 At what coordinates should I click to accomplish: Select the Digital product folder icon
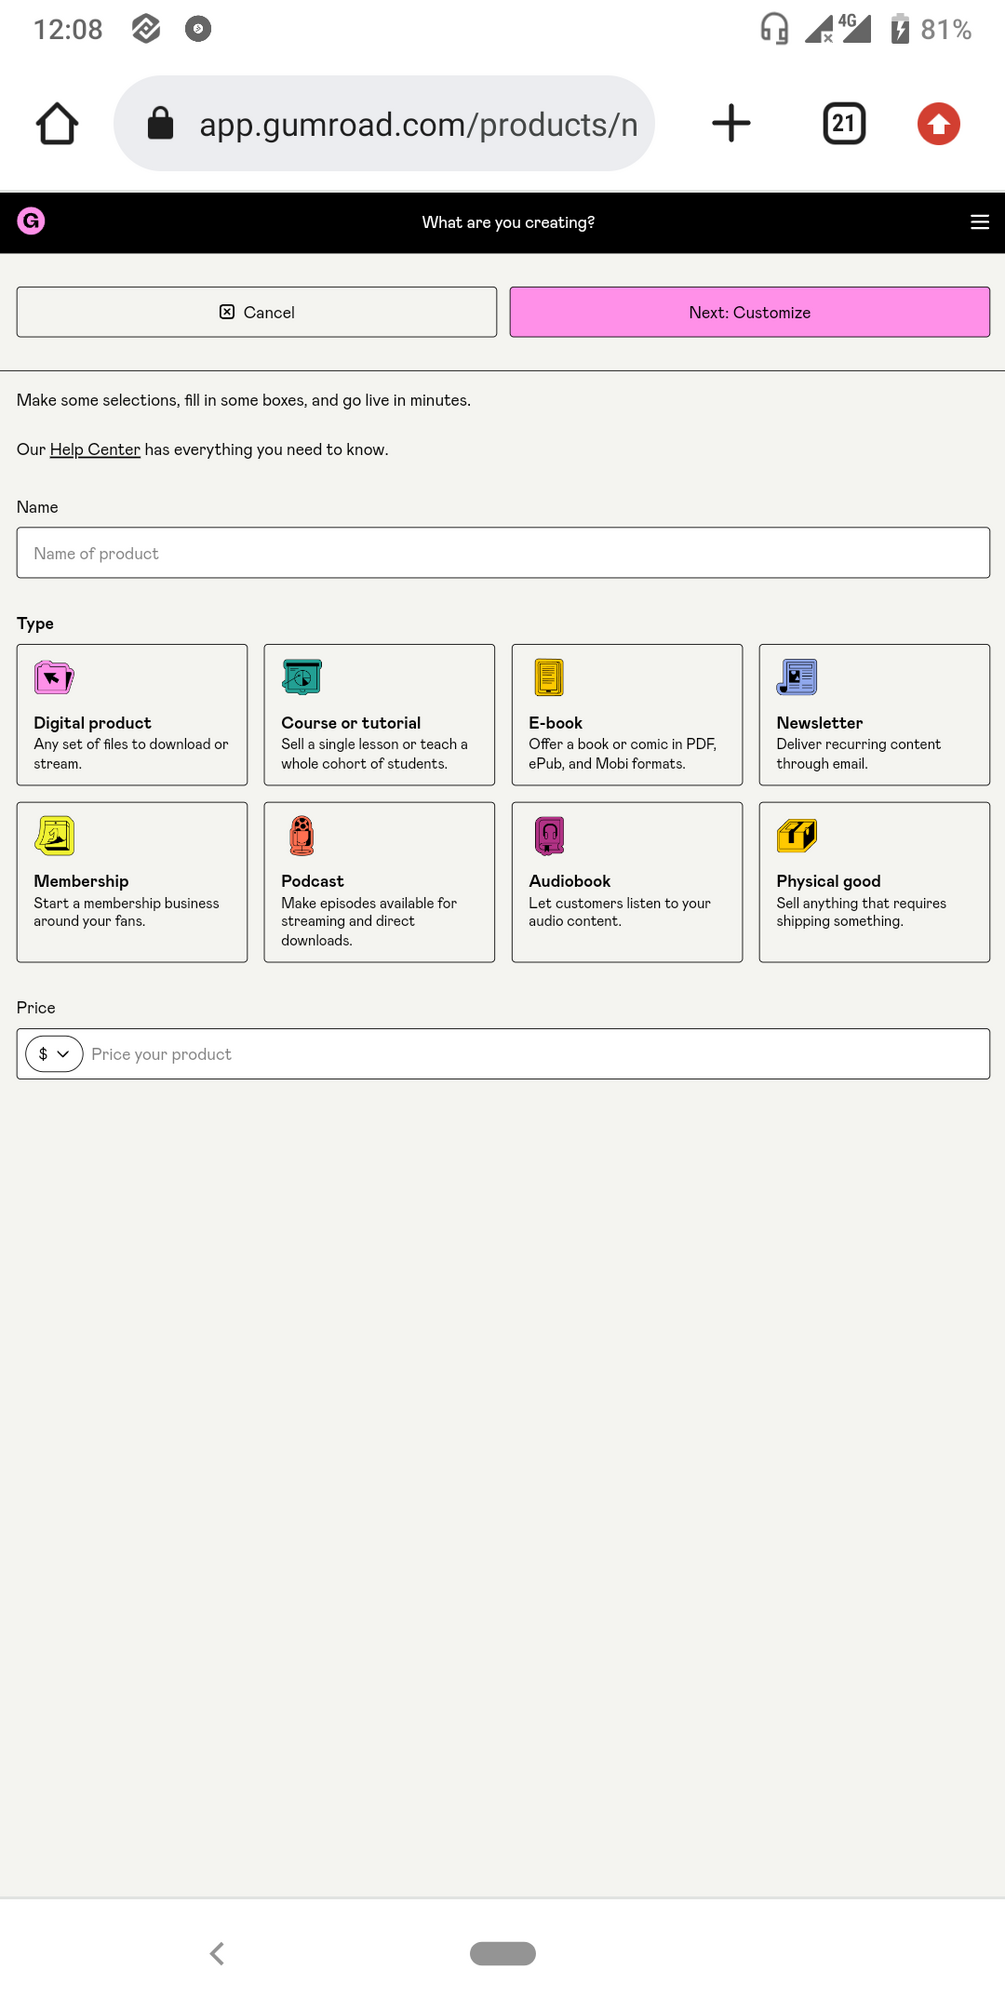point(54,678)
